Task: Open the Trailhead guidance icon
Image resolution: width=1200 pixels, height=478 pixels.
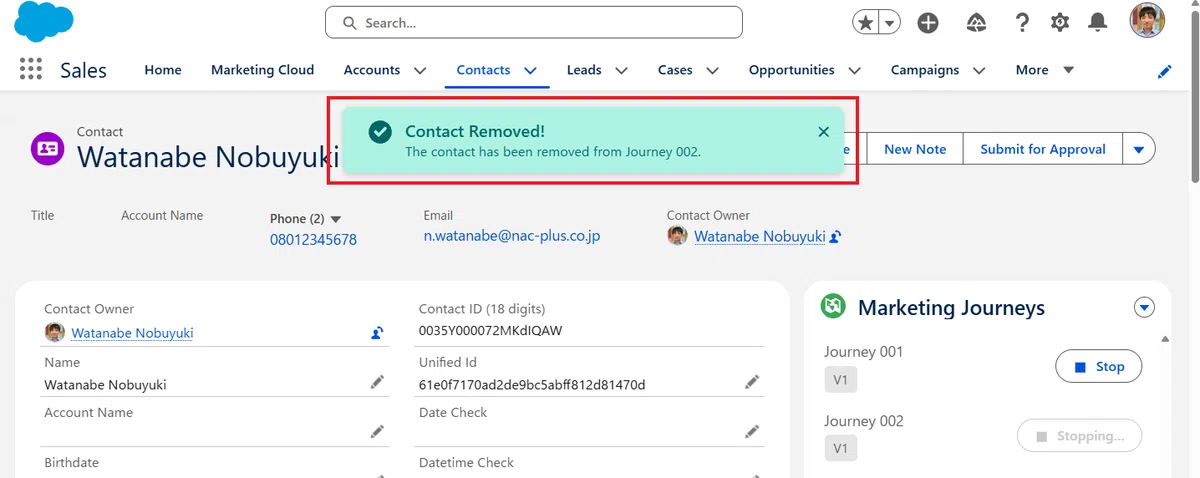Action: [x=977, y=22]
